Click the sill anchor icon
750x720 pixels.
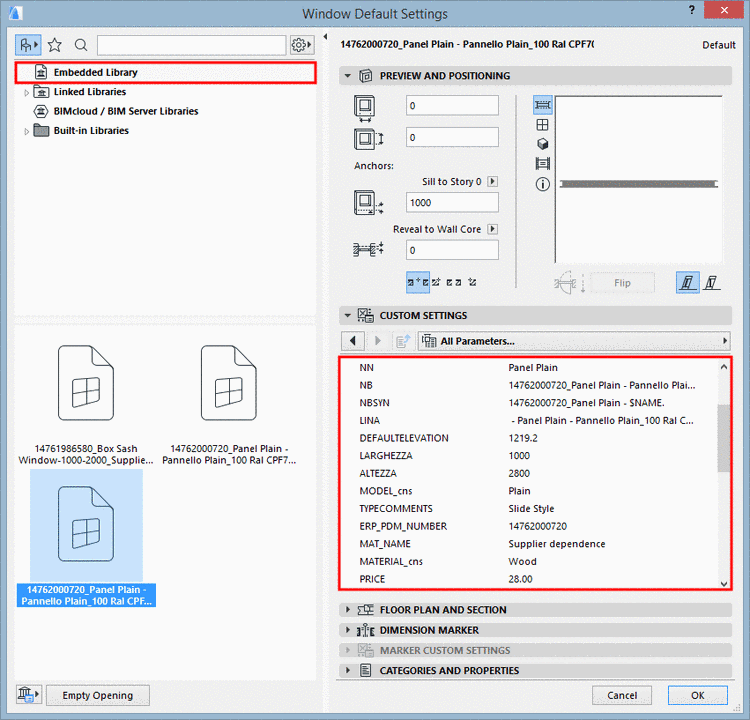(x=368, y=202)
